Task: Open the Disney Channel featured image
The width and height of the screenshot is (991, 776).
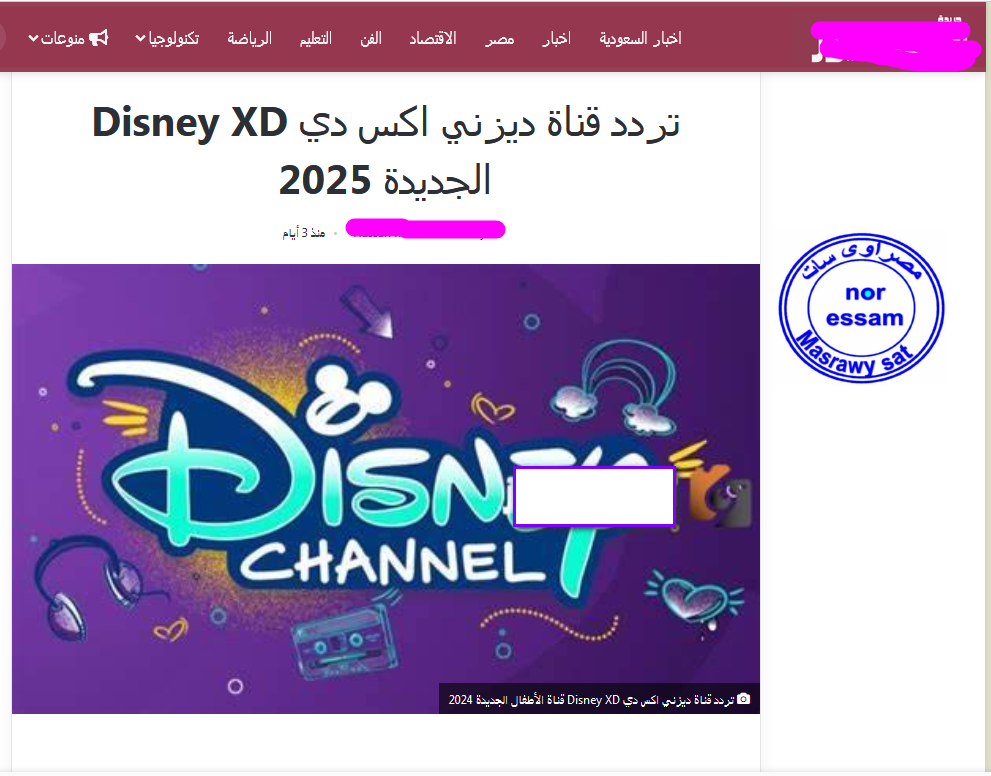Action: 386,488
